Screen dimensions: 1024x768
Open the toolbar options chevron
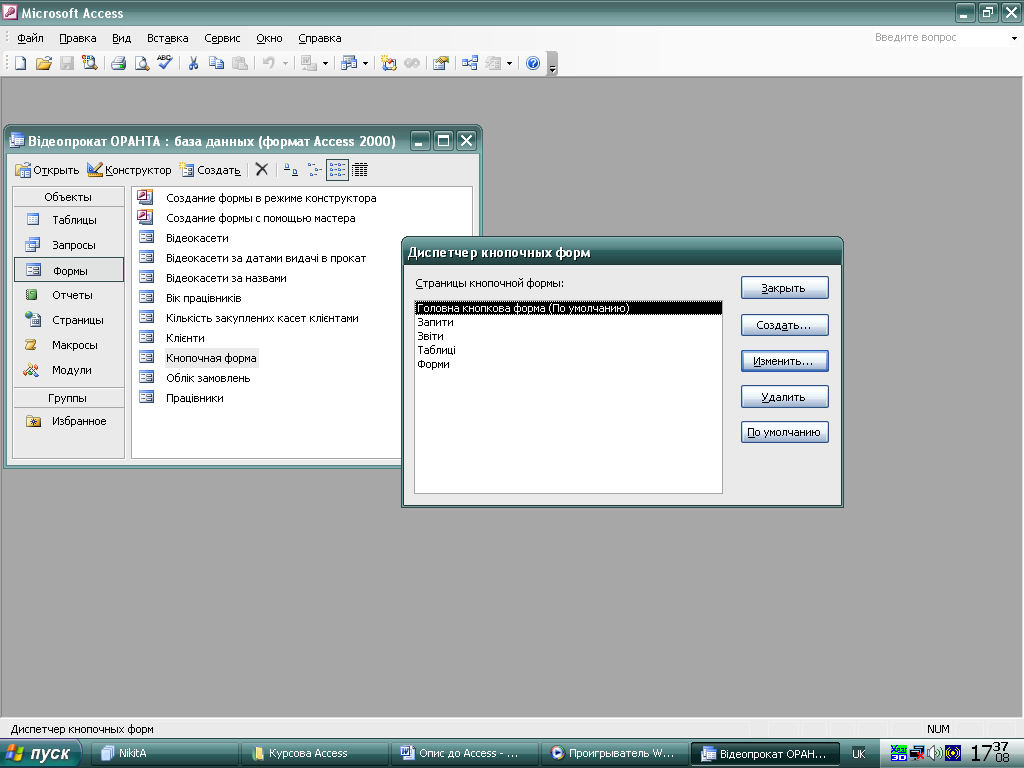552,64
